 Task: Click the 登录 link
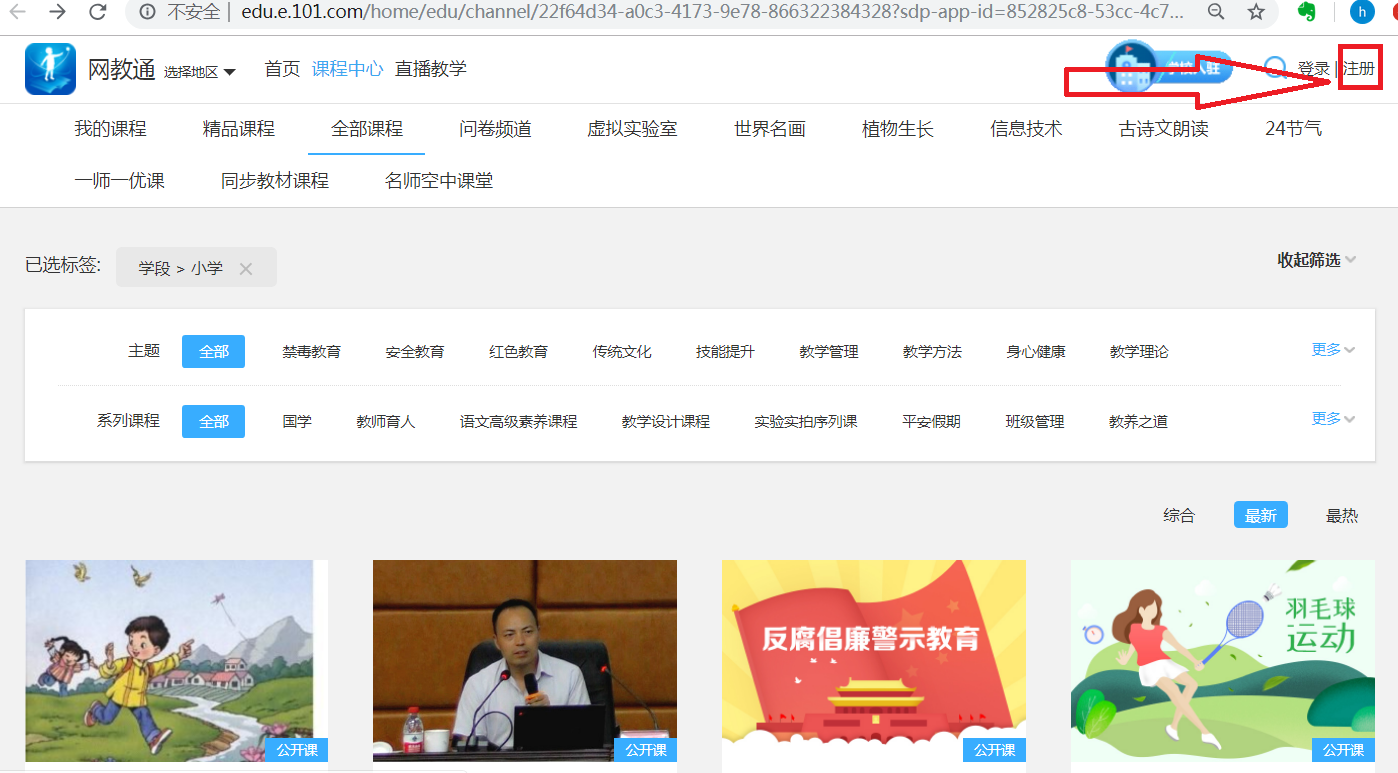[x=1313, y=68]
